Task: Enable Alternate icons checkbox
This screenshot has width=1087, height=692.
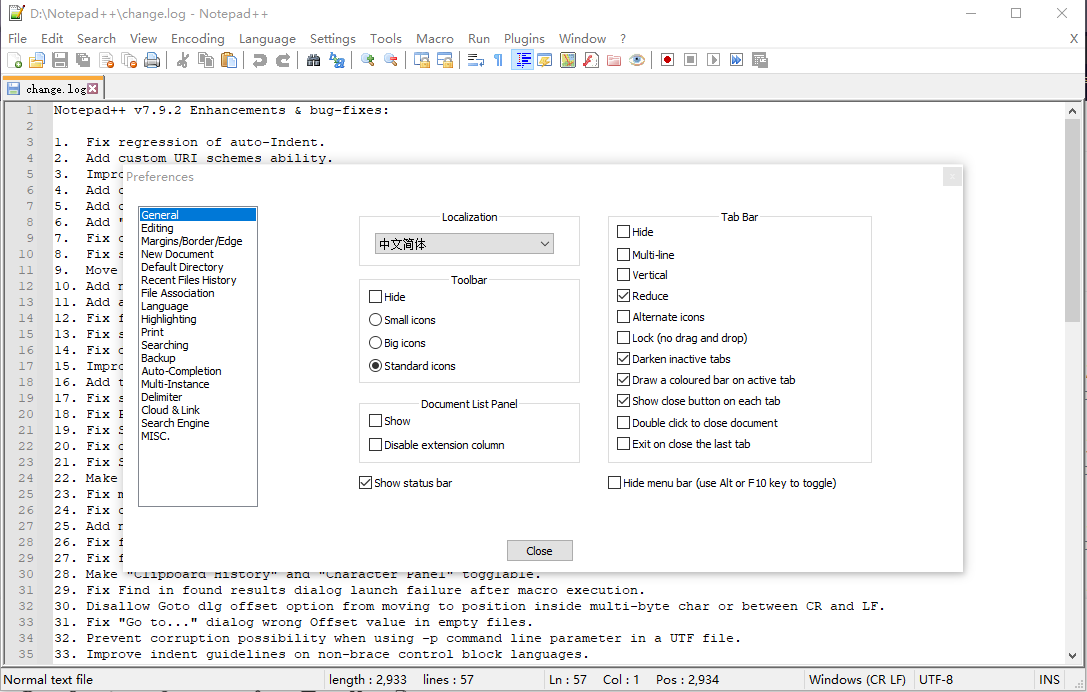Action: (x=623, y=317)
